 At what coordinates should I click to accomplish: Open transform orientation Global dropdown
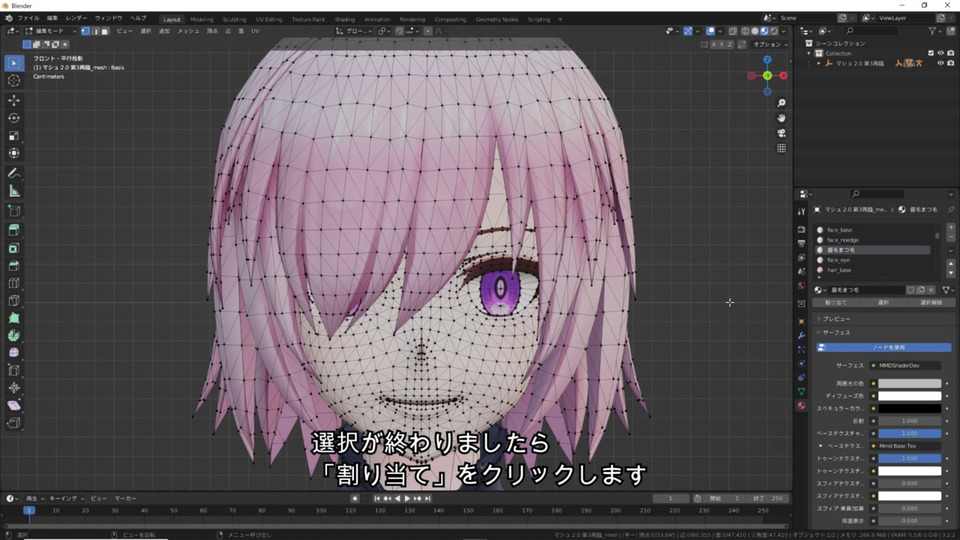click(x=354, y=31)
